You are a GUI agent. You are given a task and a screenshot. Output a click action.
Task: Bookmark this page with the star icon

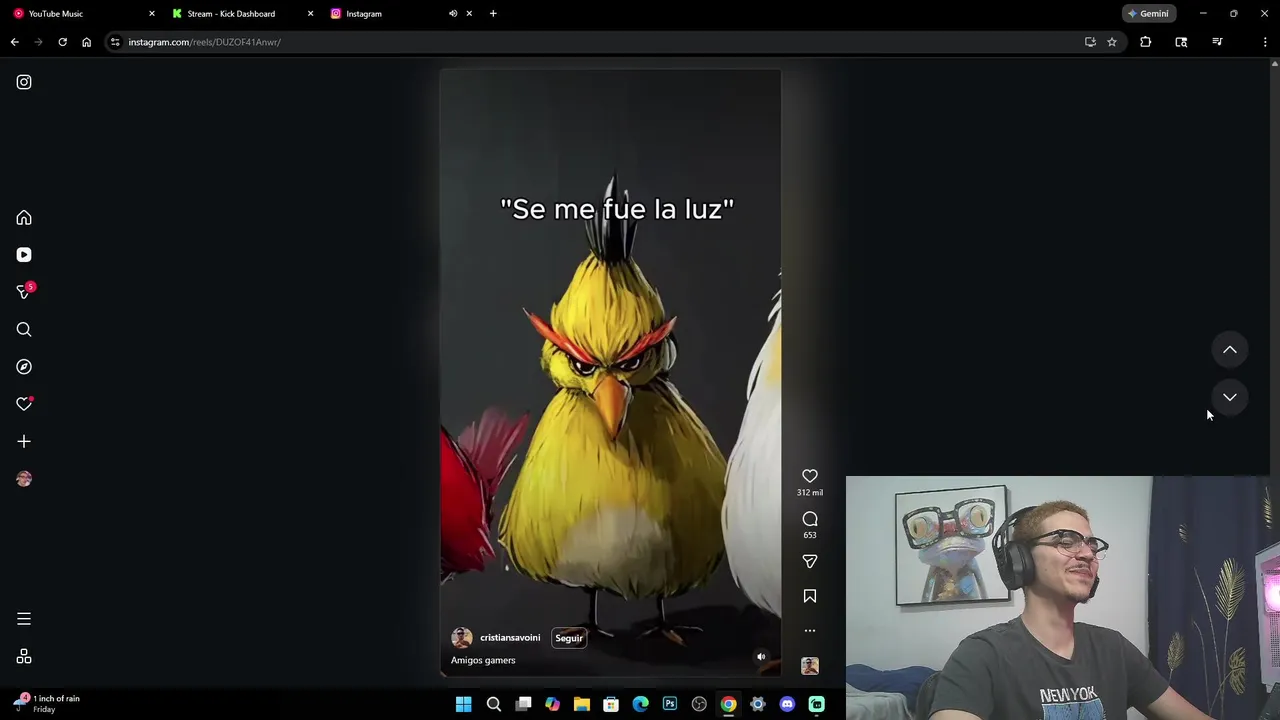pyautogui.click(x=1112, y=42)
